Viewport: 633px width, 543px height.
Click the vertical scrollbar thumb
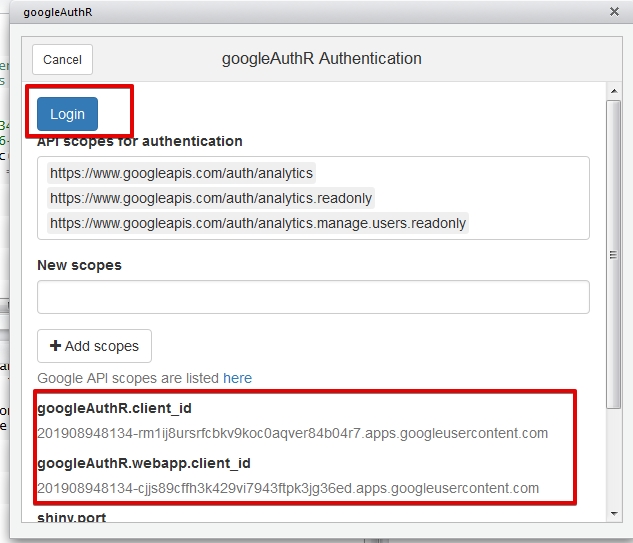[614, 255]
